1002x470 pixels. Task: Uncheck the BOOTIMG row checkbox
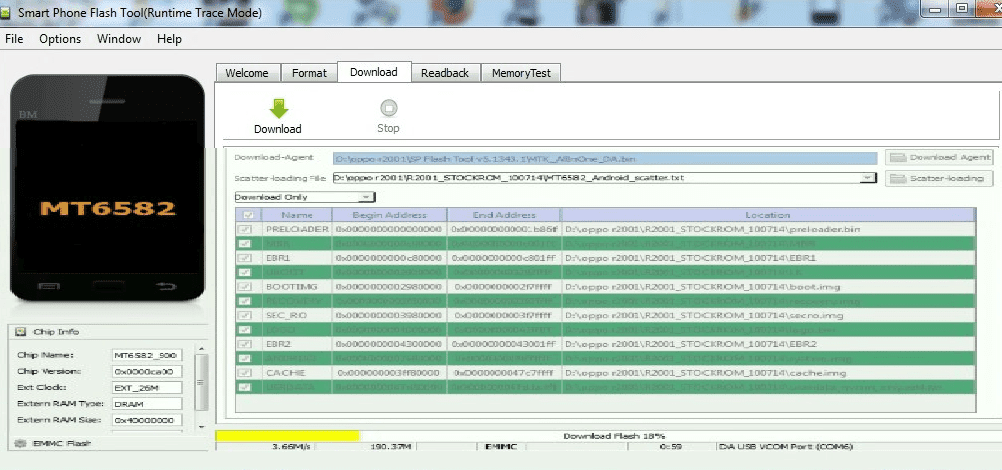[x=245, y=287]
